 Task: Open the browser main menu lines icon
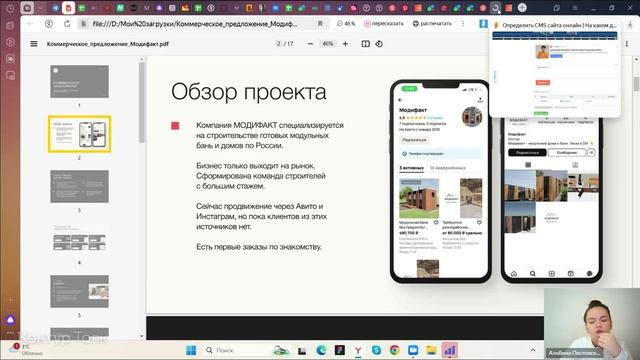pyautogui.click(x=575, y=8)
